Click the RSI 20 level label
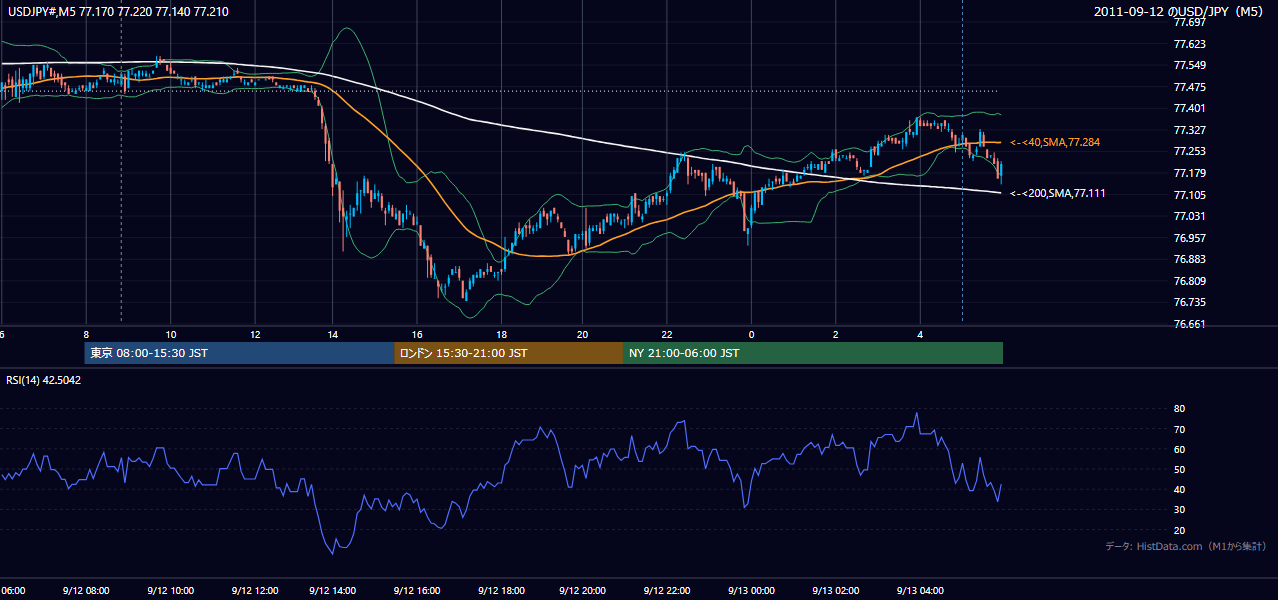 (1180, 530)
